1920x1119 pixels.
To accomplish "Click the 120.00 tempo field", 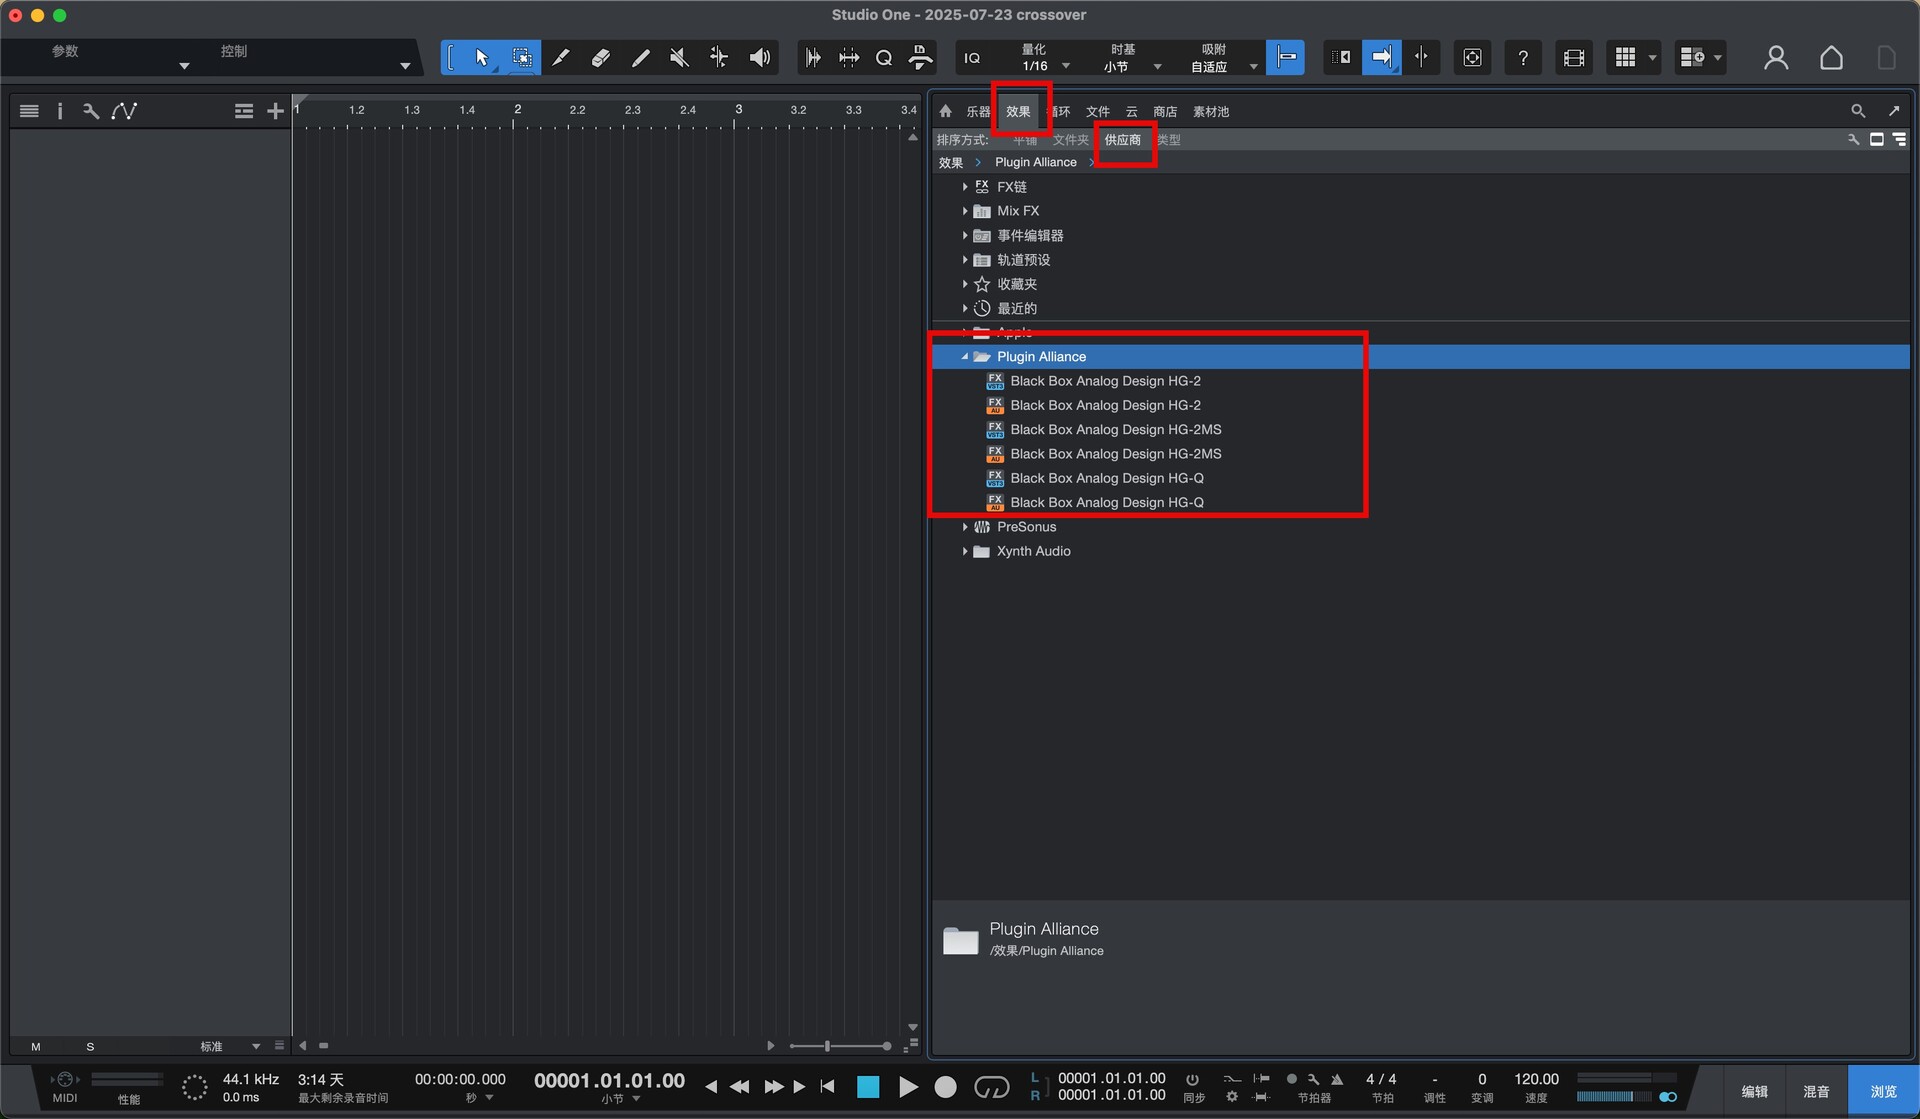I will 1536,1079.
